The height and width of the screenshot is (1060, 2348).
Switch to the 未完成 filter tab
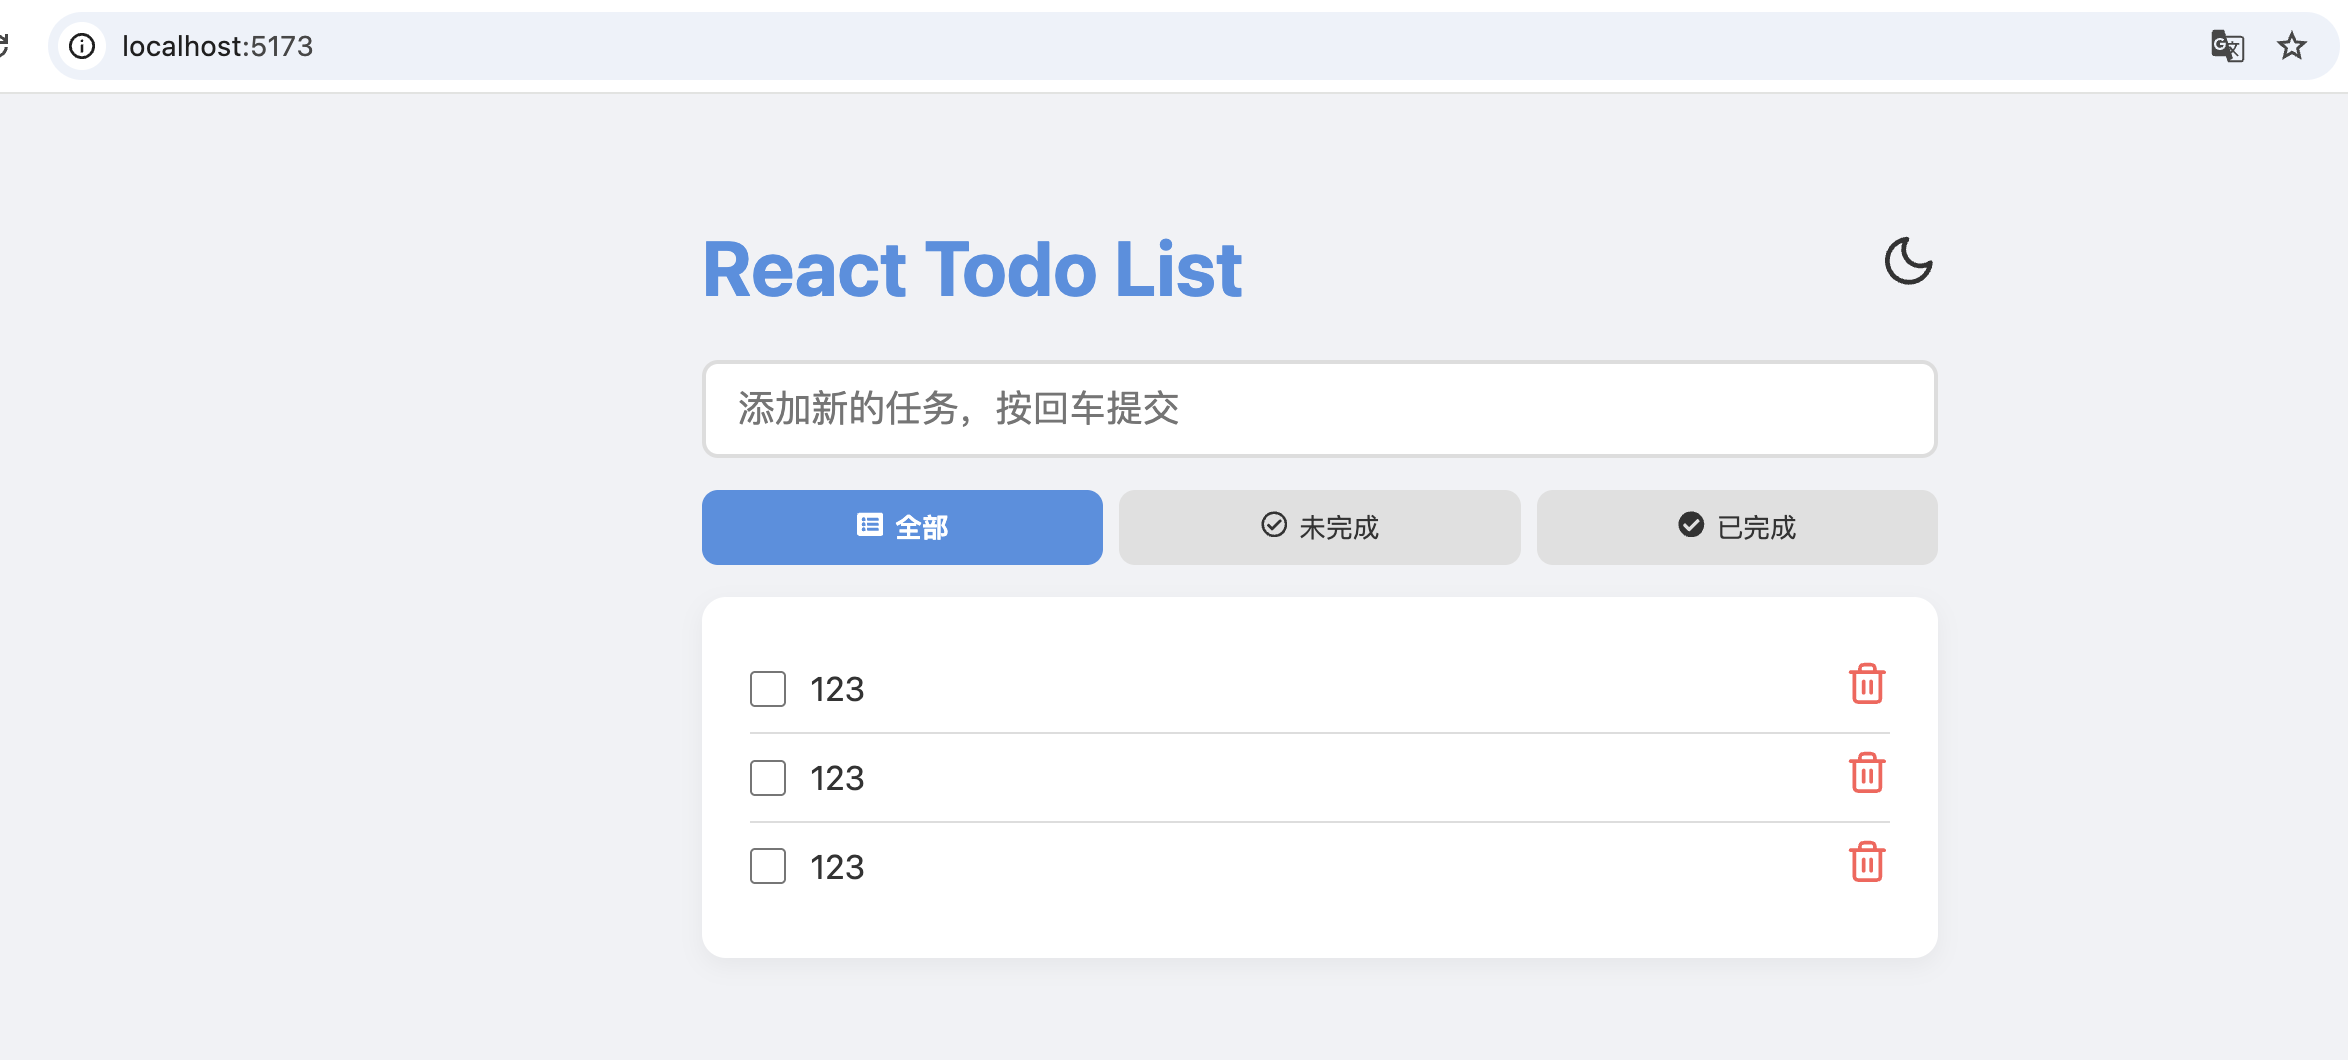1319,527
